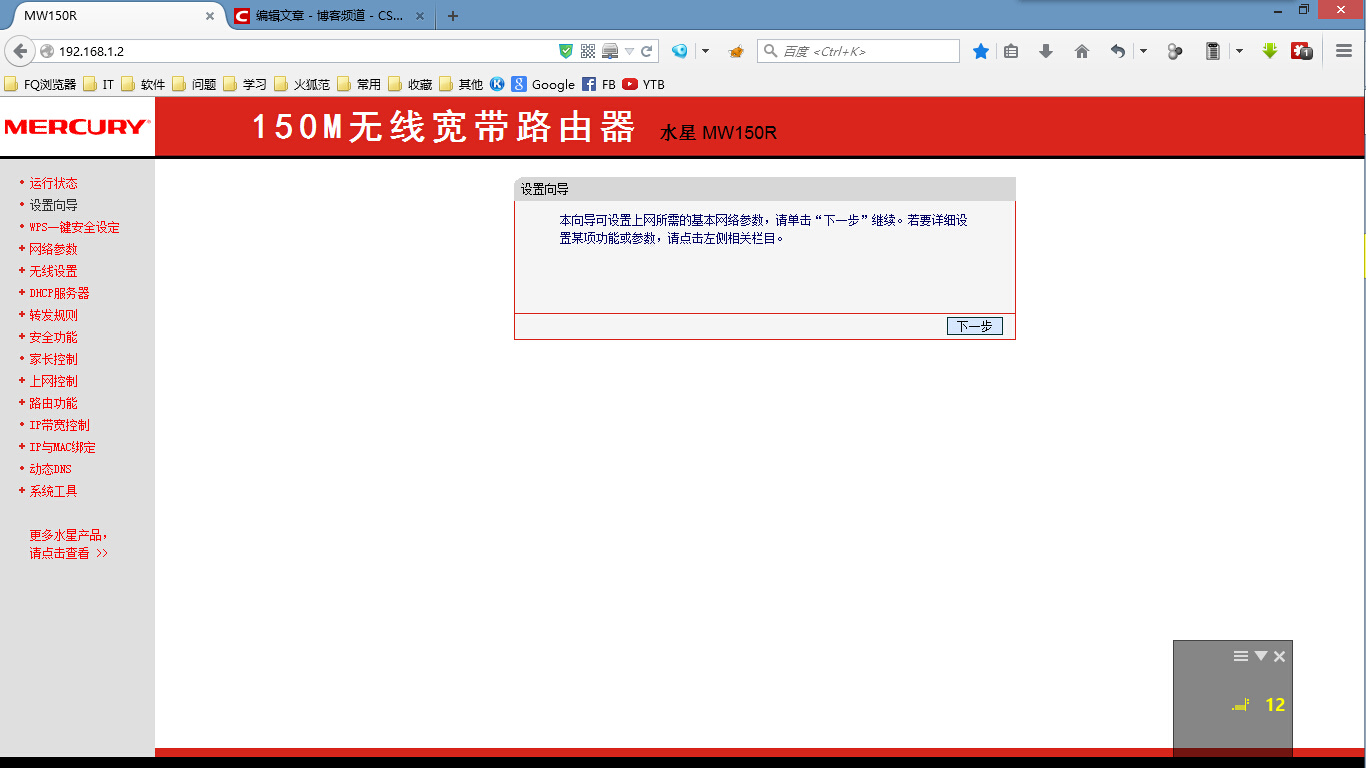Click the gray circles toolbar icon

click(x=1175, y=51)
